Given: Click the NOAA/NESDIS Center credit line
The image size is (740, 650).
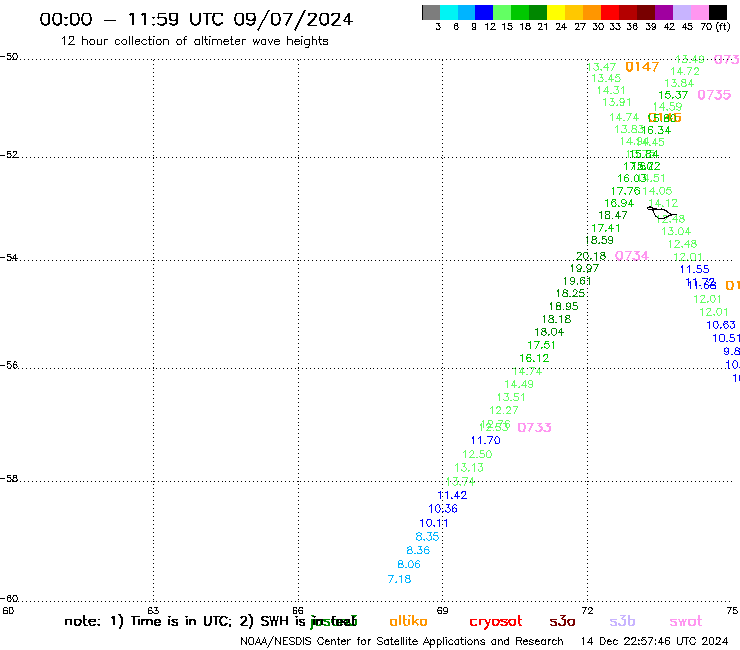Looking at the screenshot, I should (402, 642).
